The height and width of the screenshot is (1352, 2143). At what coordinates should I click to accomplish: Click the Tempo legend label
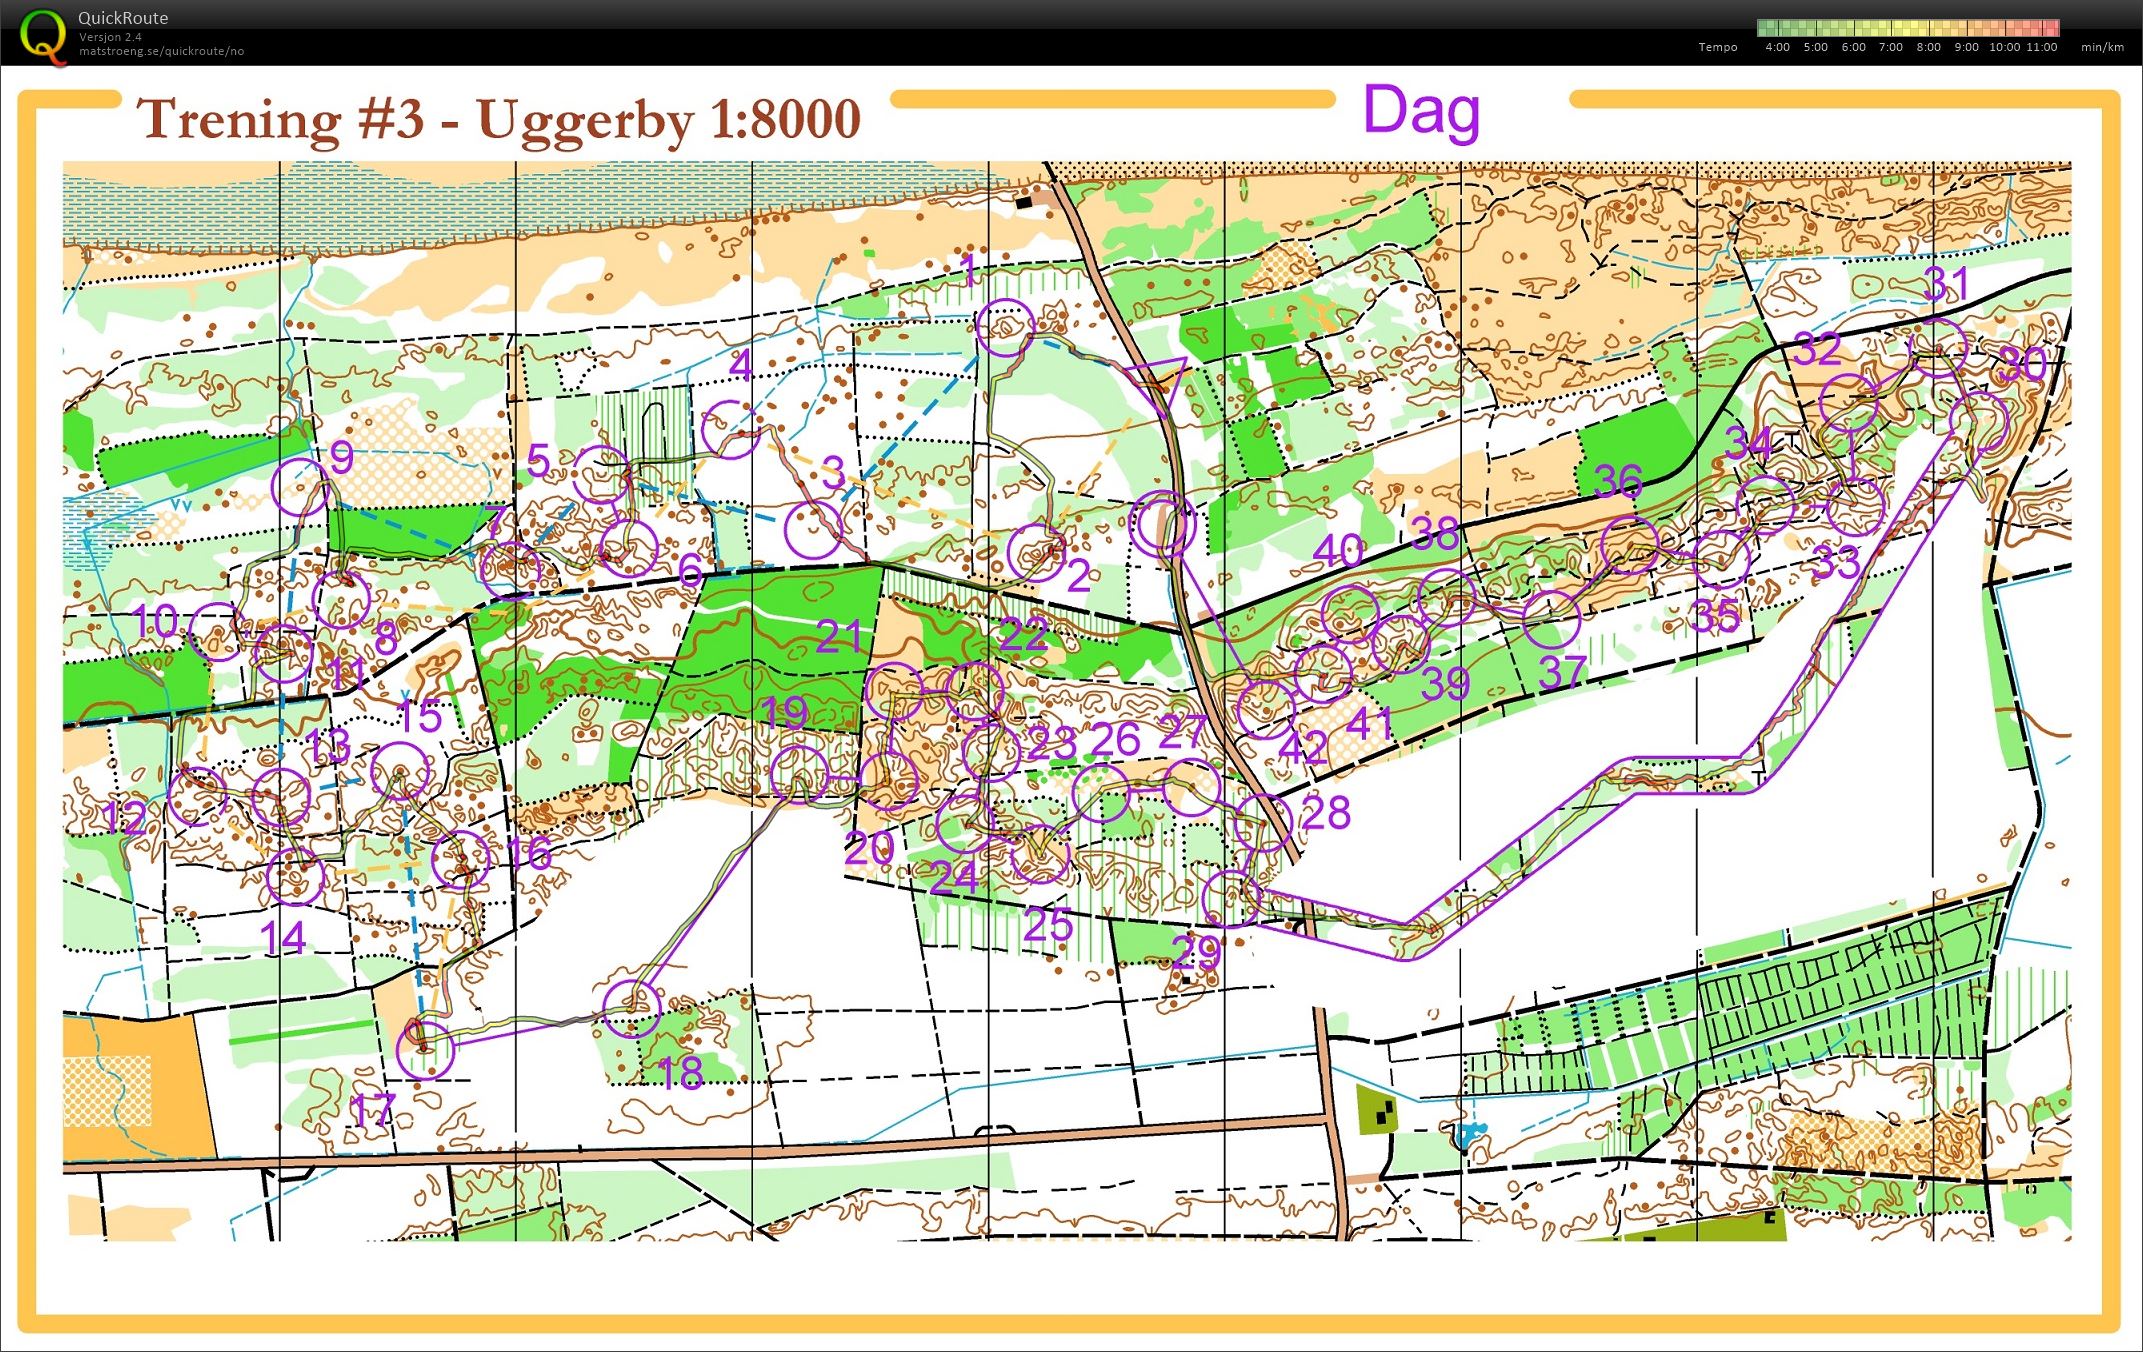[1716, 46]
